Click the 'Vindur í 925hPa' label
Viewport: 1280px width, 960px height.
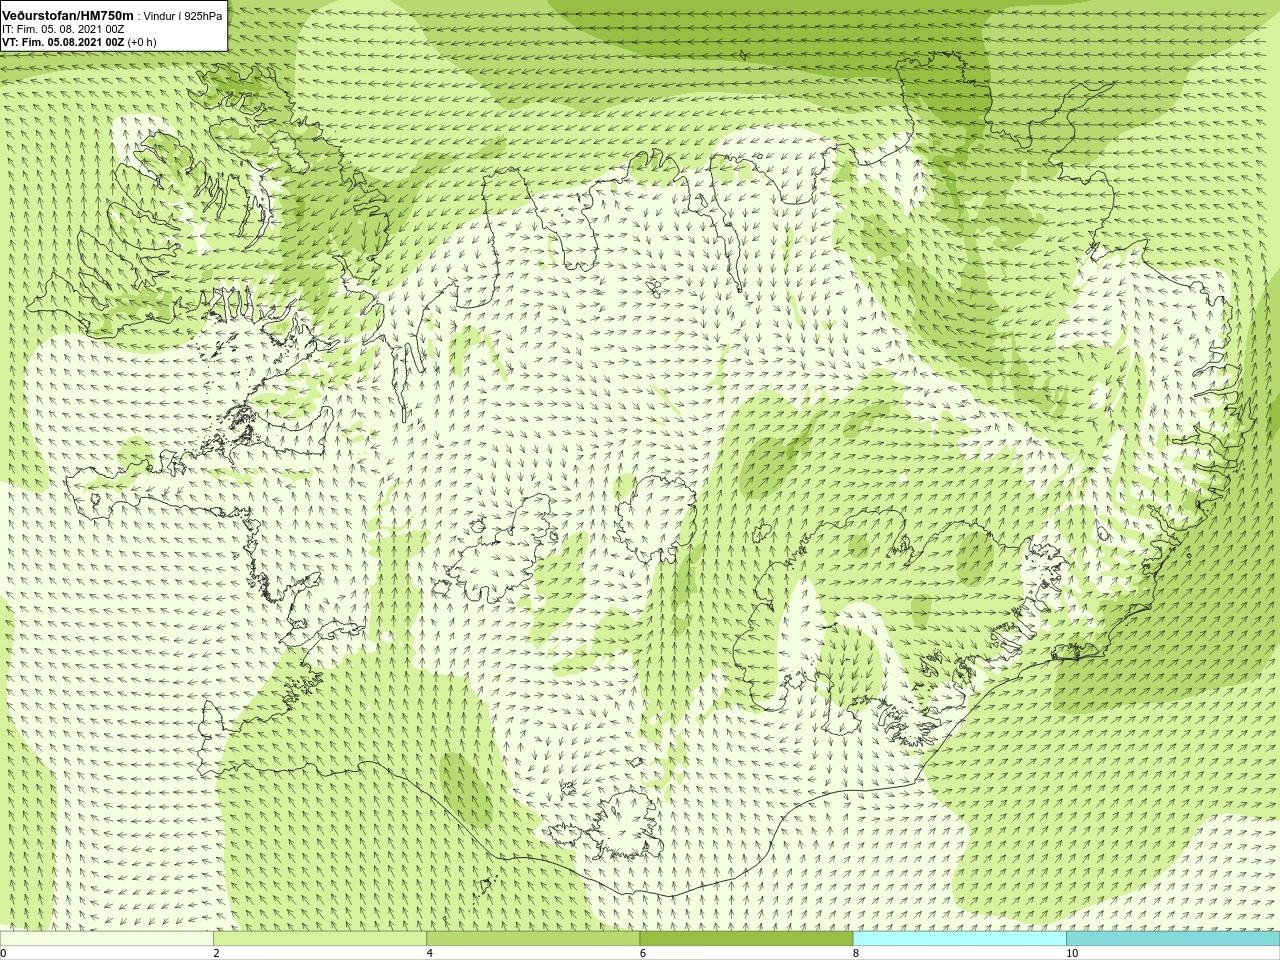click(x=183, y=16)
